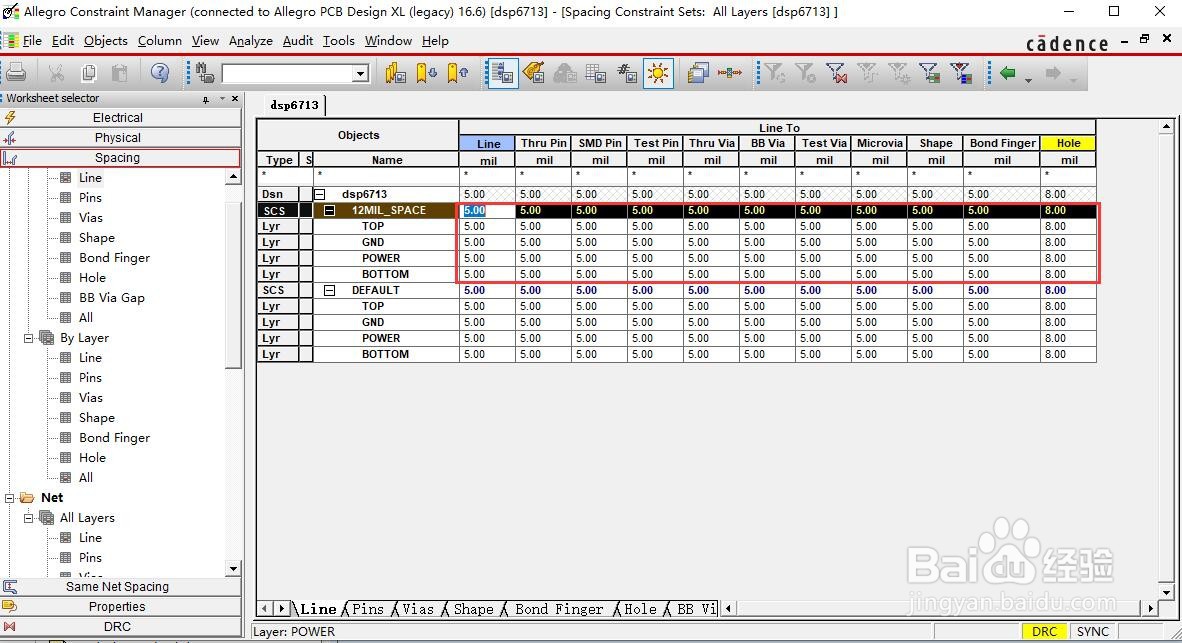Collapse the All Layers tree node
Screen dimensions: 1182x643
coord(29,518)
